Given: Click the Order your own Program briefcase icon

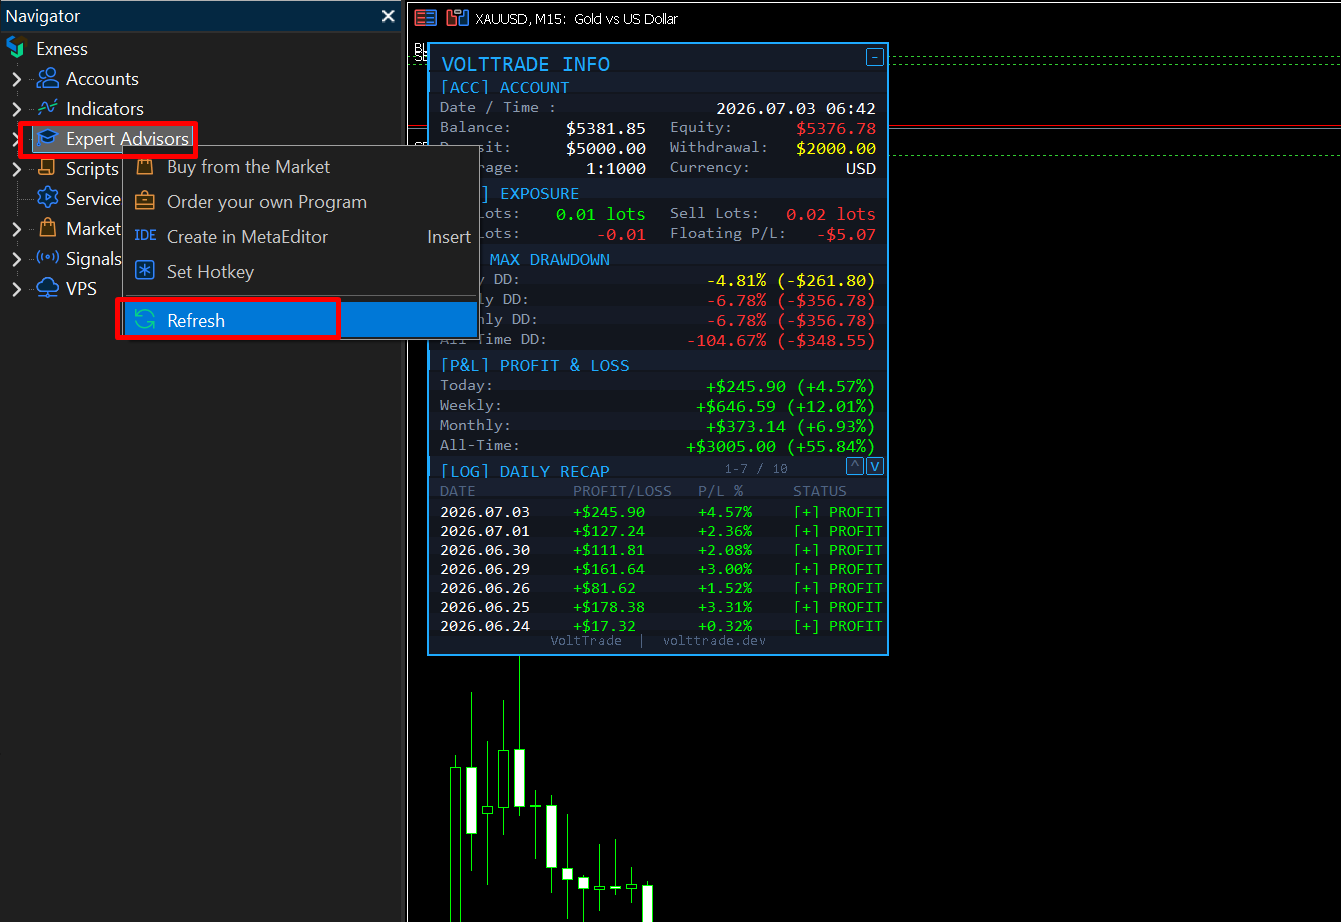Looking at the screenshot, I should (x=145, y=201).
